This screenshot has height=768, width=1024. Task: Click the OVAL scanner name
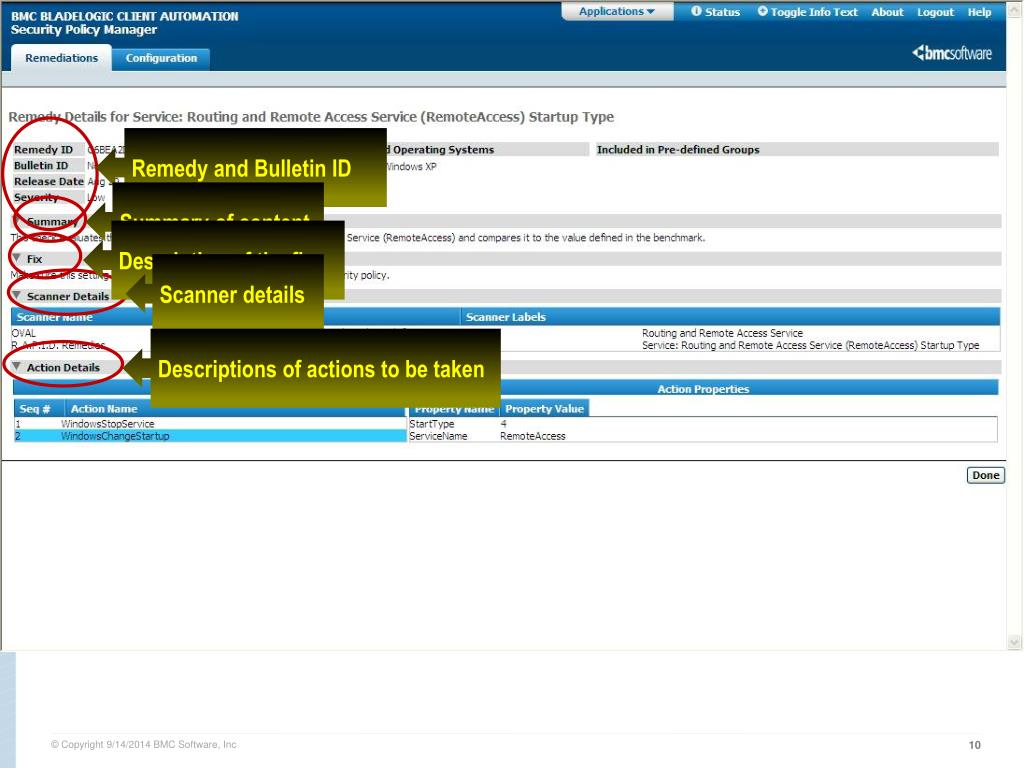click(24, 333)
